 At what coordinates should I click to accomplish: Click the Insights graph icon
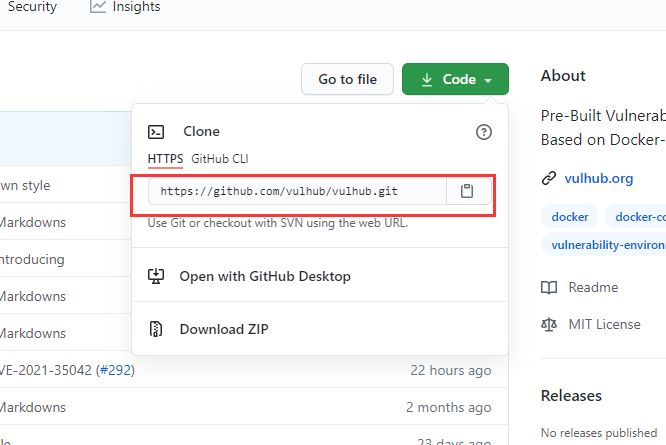coord(98,6)
